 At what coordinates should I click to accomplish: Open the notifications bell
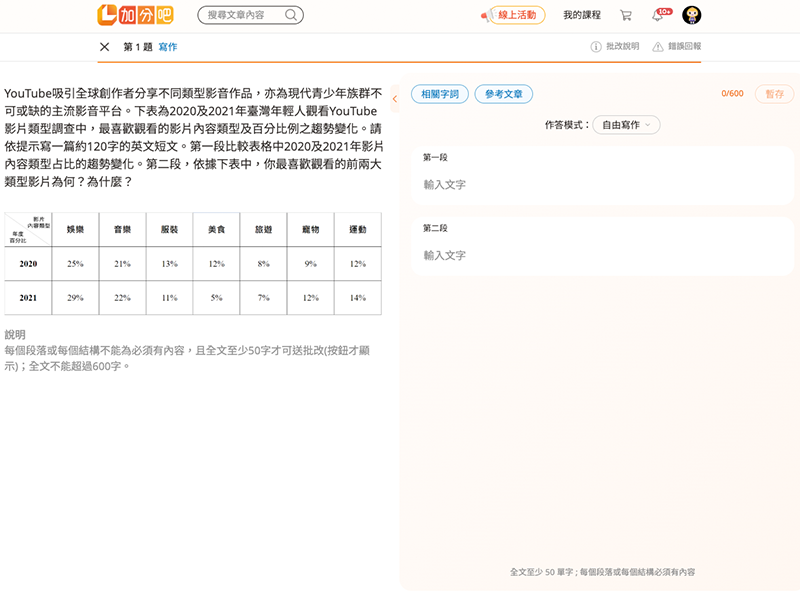(x=658, y=15)
